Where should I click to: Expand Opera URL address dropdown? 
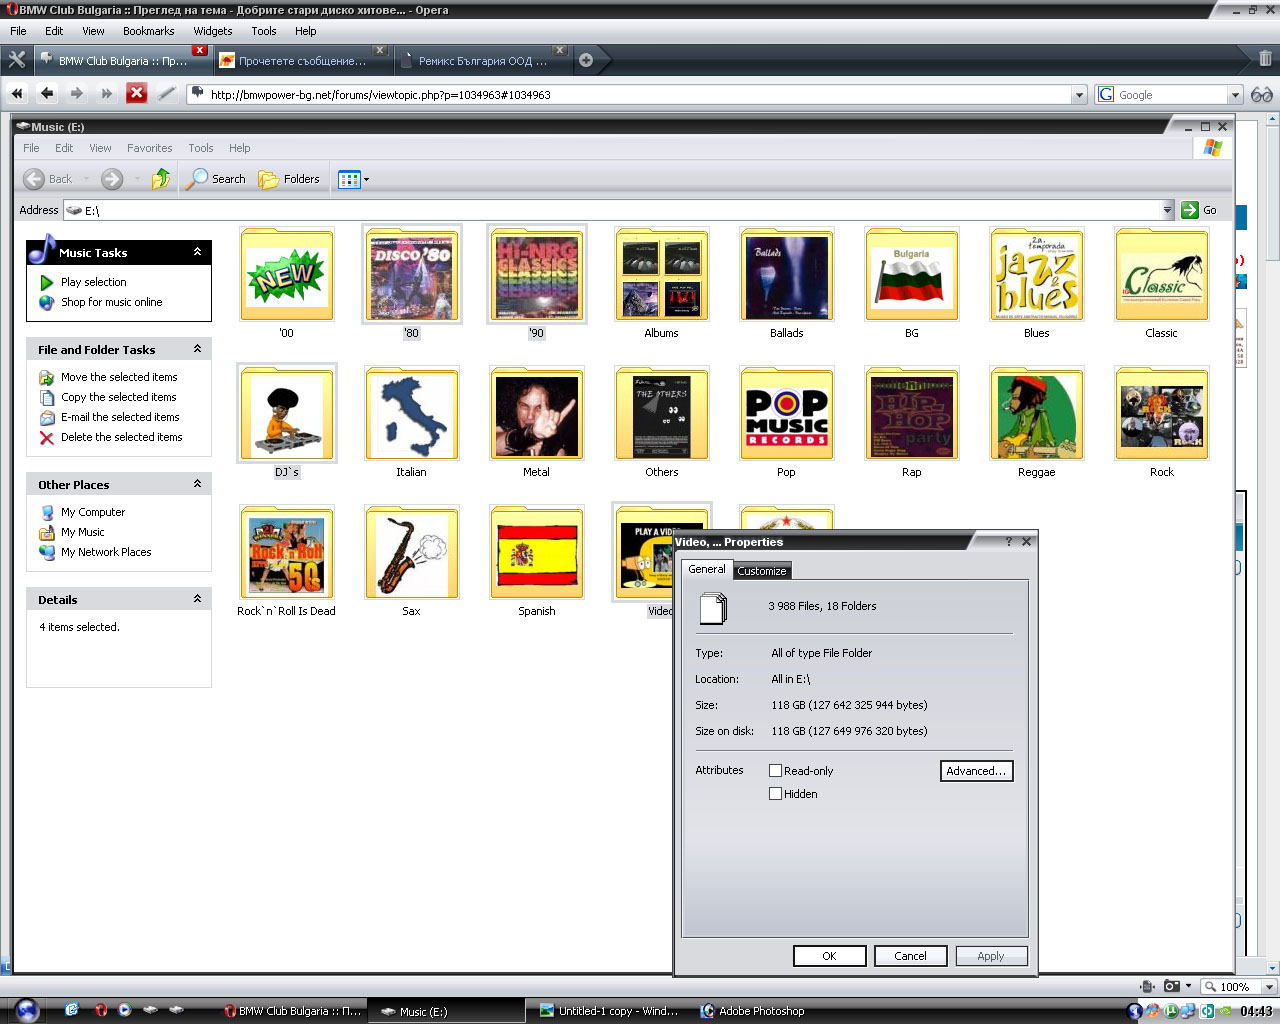1079,95
